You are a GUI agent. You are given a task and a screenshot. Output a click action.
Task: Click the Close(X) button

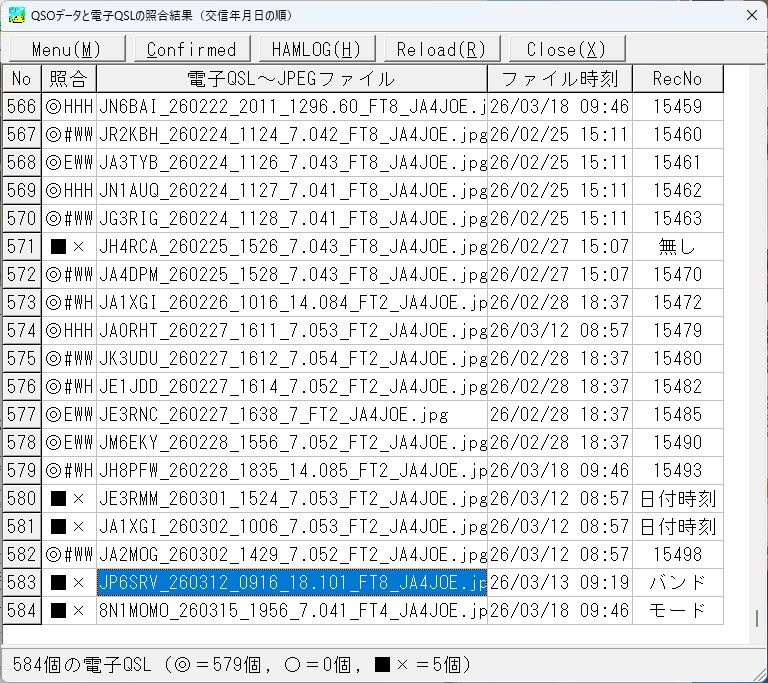(x=567, y=49)
